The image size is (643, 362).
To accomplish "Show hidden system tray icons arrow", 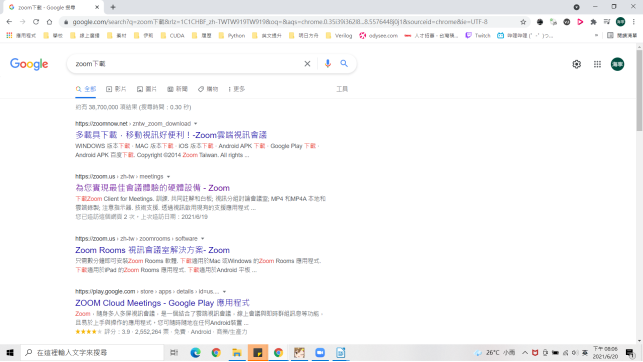I will pyautogui.click(x=524, y=353).
